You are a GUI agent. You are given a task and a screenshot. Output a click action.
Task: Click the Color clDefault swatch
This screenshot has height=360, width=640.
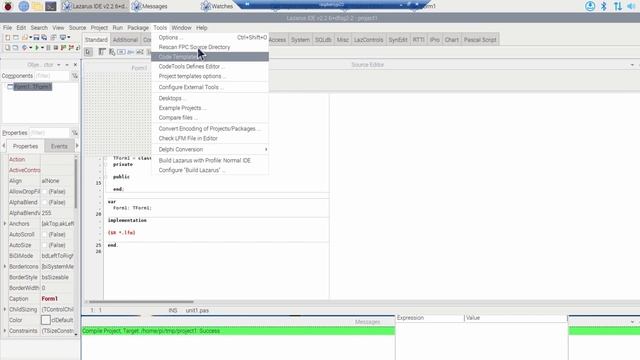(x=46, y=320)
